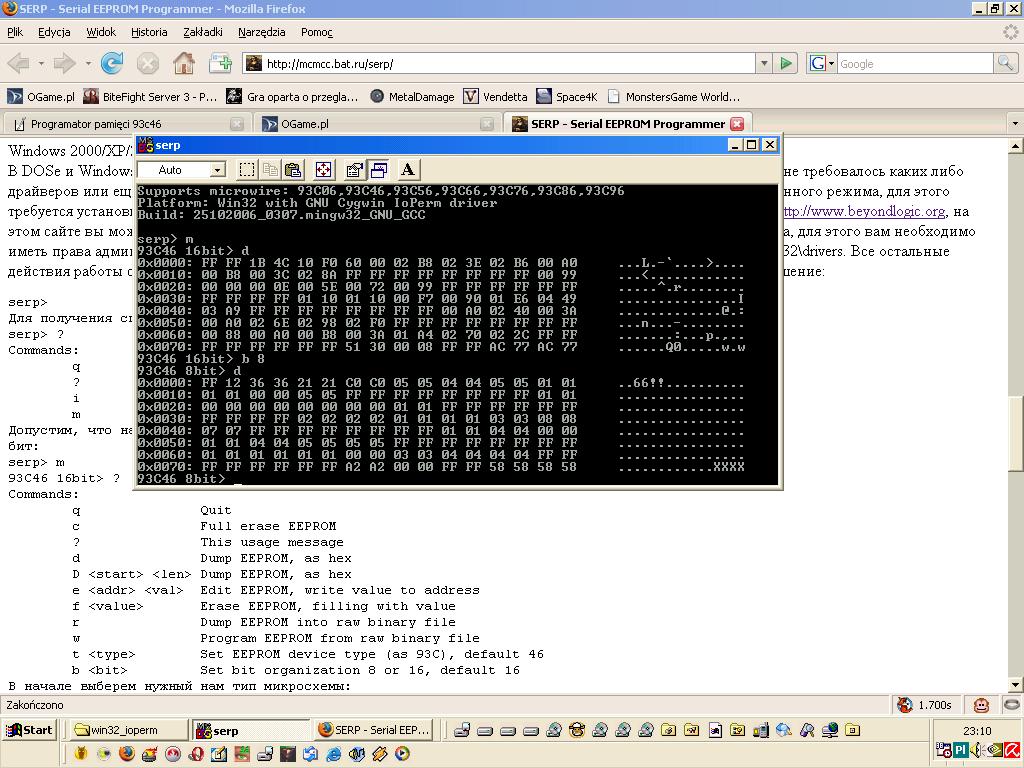The image size is (1024, 768).
Task: Open the MetalDamage bookmark
Action: (x=412, y=97)
